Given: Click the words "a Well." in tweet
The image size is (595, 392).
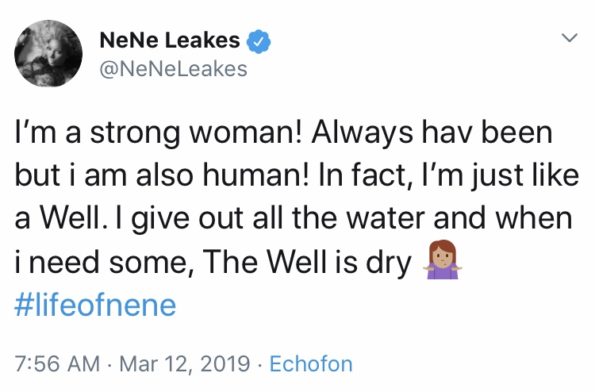Looking at the screenshot, I should [x=59, y=219].
